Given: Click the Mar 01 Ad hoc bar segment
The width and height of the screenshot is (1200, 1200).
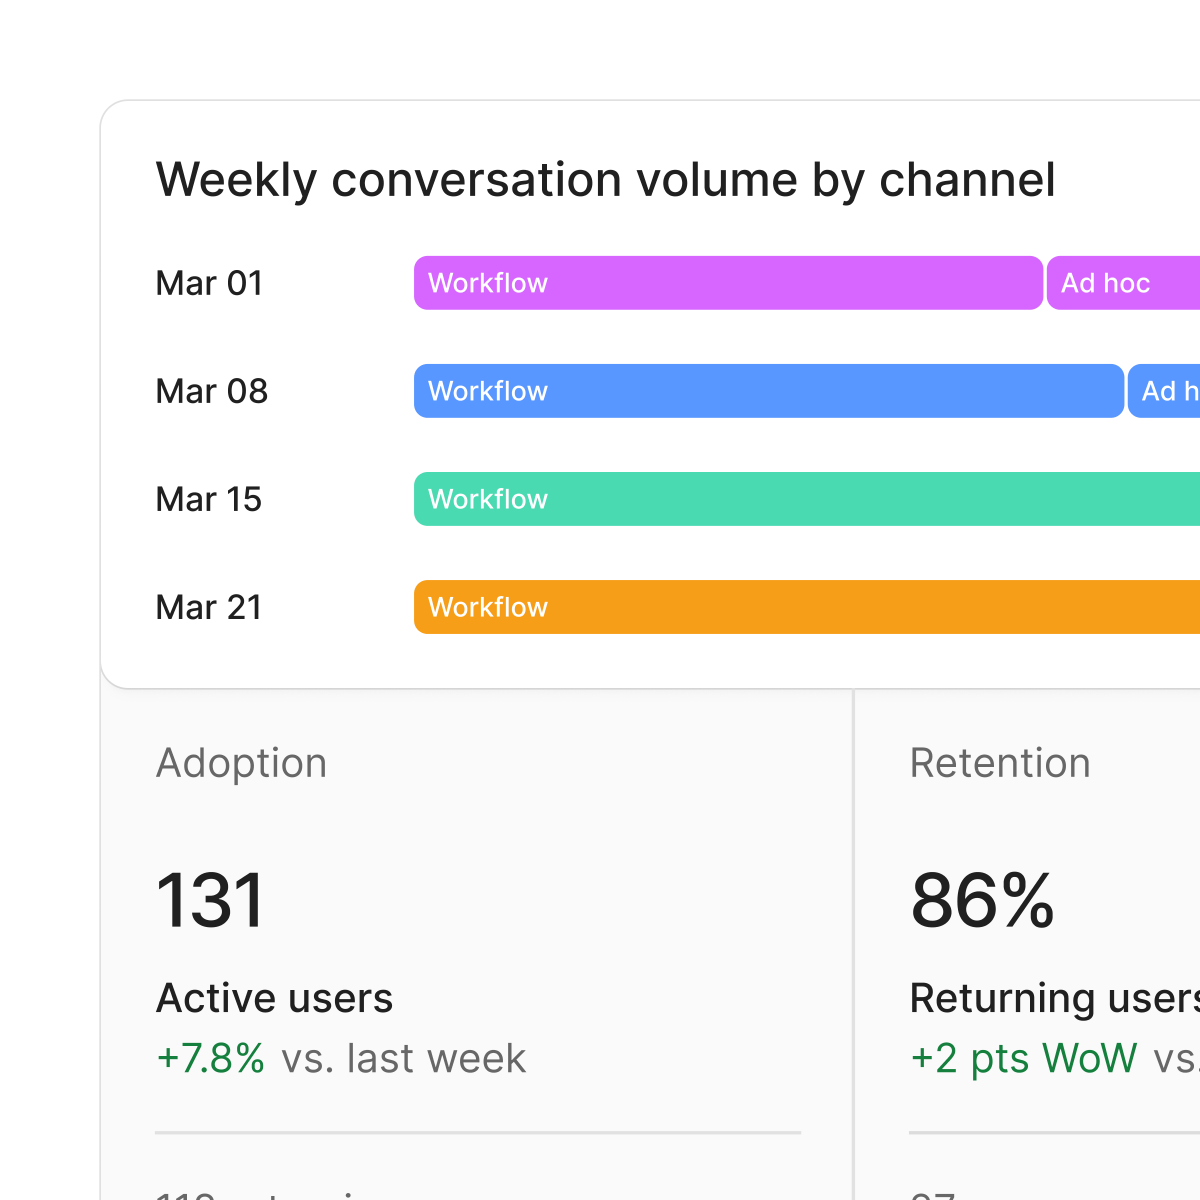Looking at the screenshot, I should coord(1124,283).
